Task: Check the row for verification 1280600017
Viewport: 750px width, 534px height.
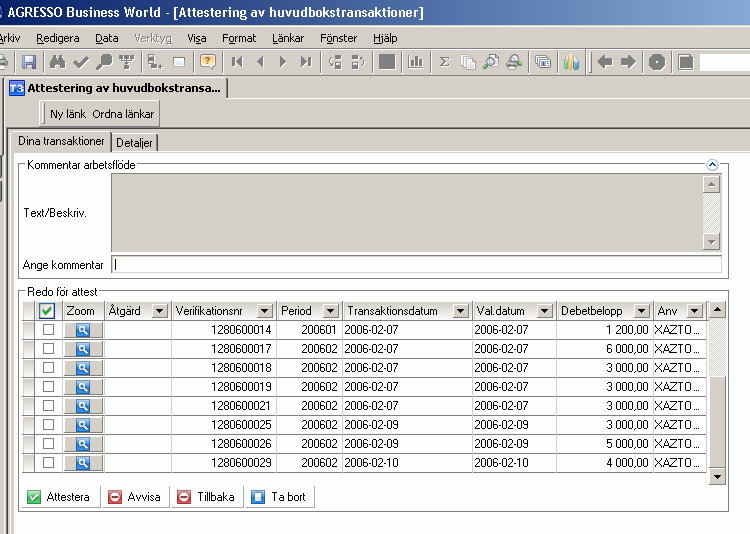Action: [x=48, y=348]
